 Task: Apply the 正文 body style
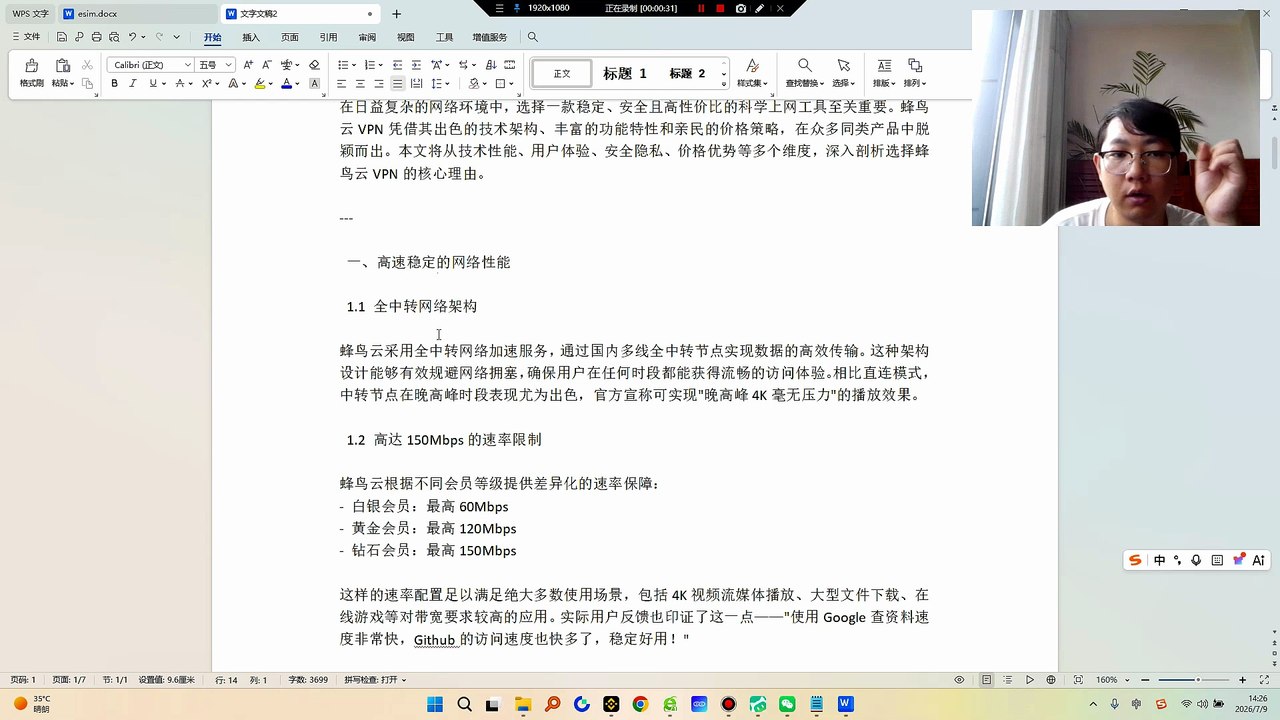tap(562, 73)
